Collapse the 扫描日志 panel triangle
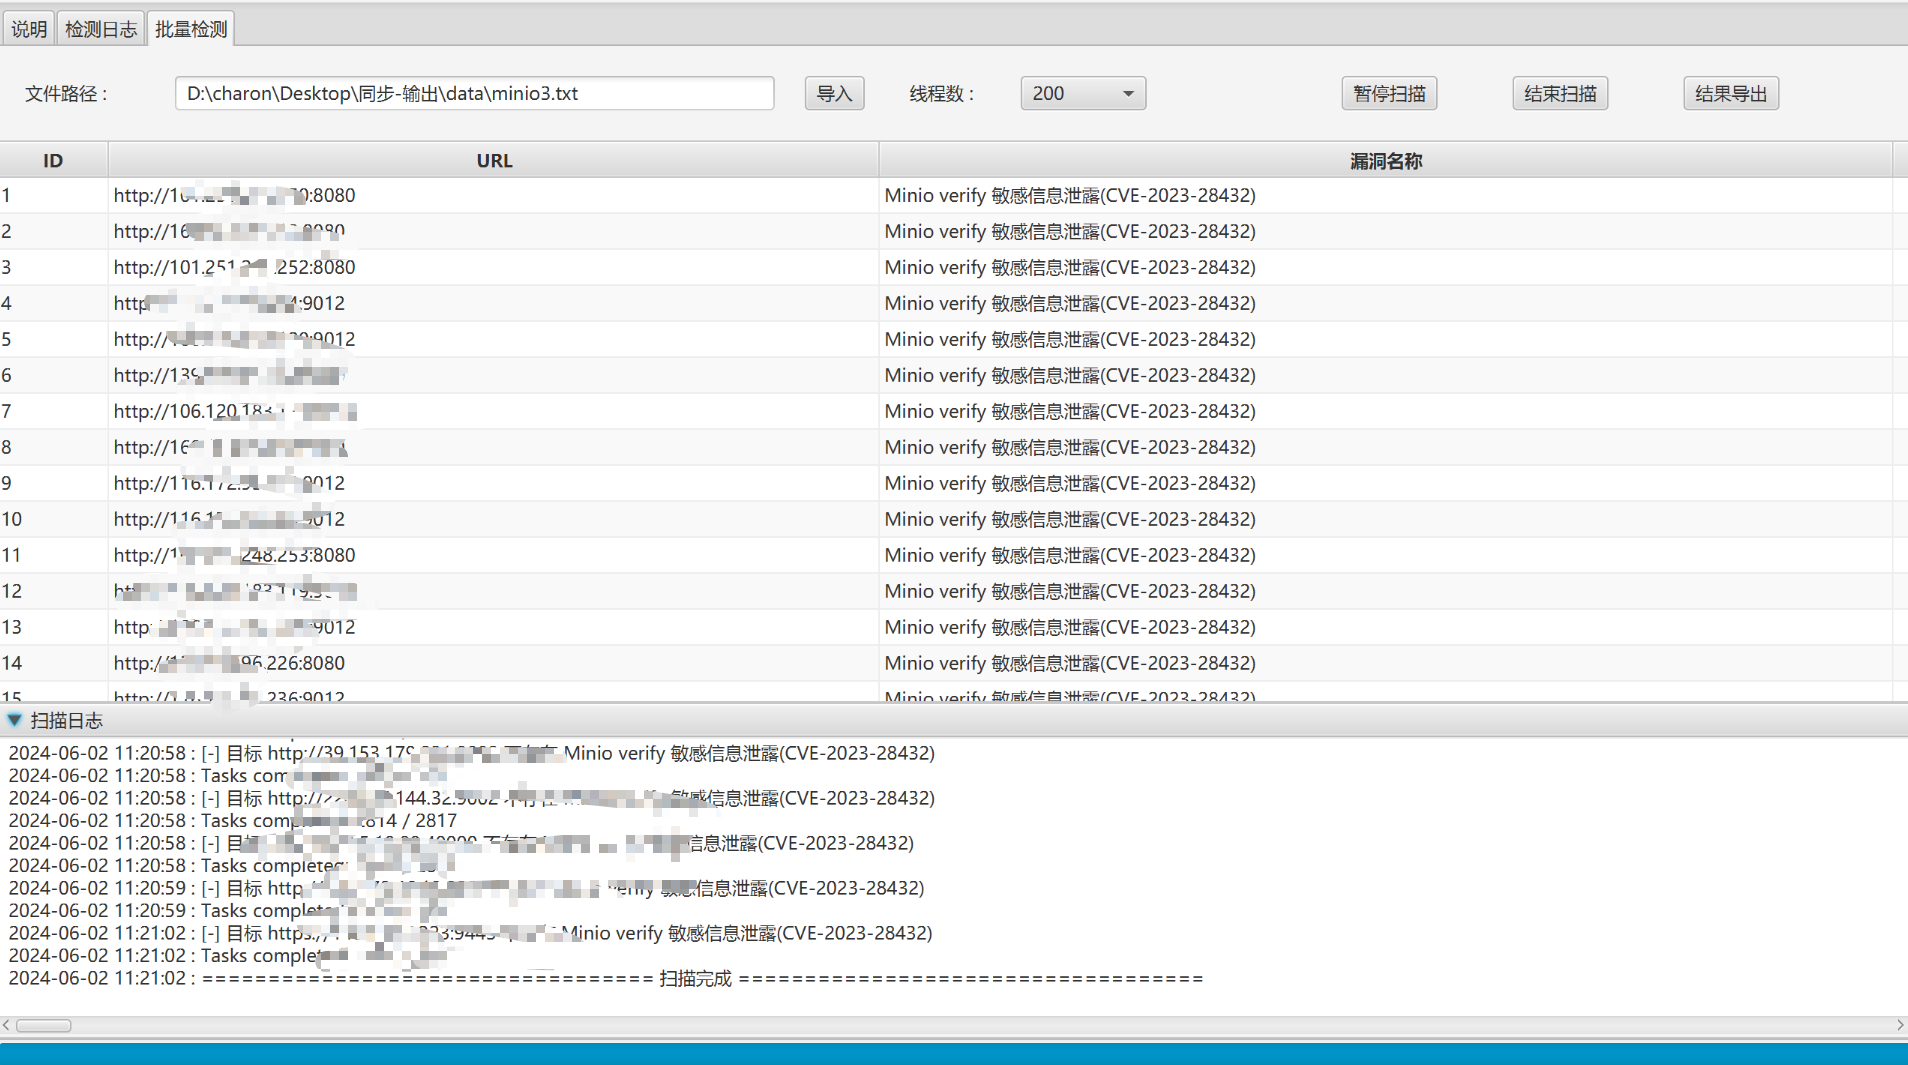The image size is (1908, 1065). 14,720
